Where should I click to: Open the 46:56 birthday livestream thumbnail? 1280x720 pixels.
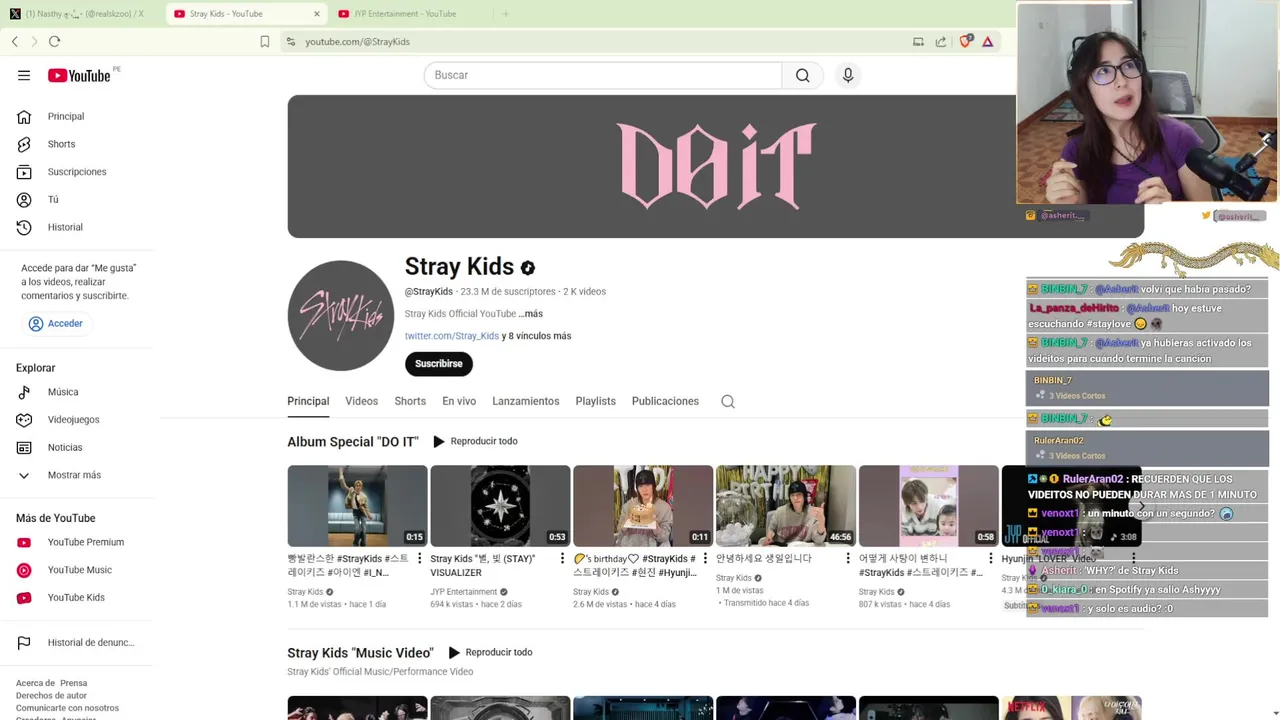pos(786,505)
